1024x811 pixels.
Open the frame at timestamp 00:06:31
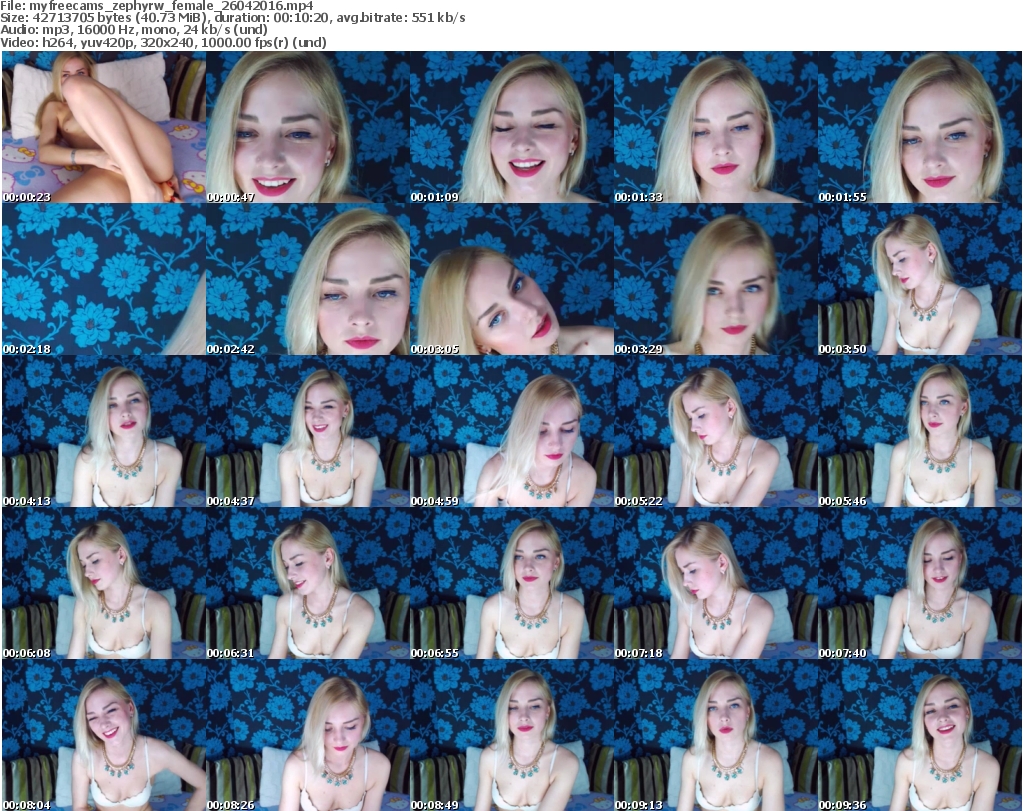[308, 583]
